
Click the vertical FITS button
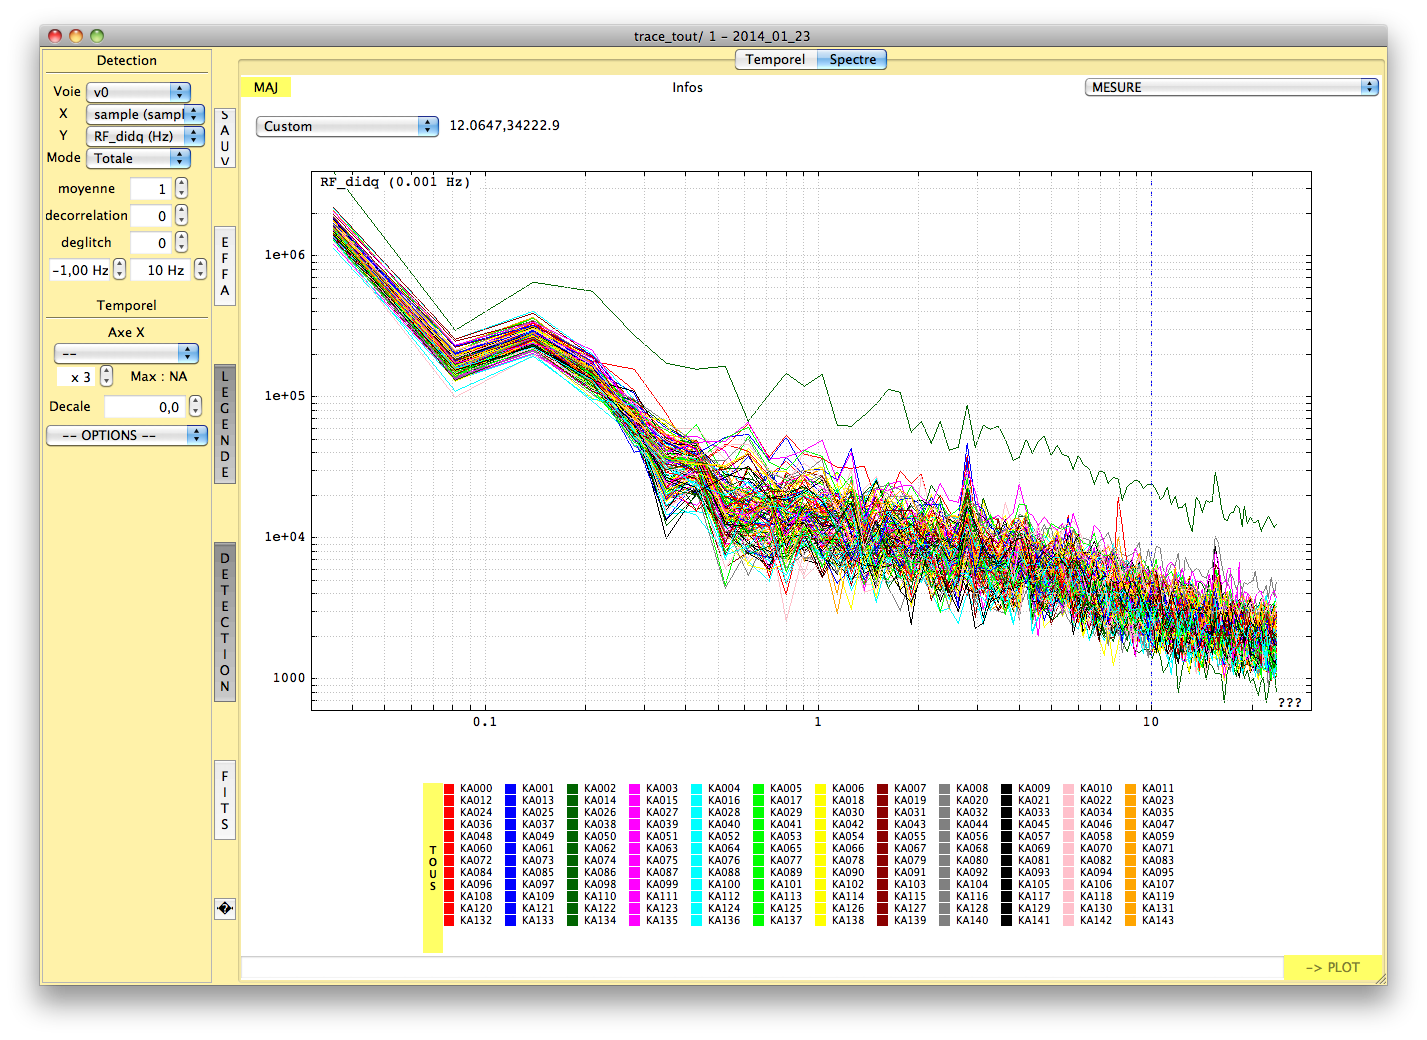point(225,800)
